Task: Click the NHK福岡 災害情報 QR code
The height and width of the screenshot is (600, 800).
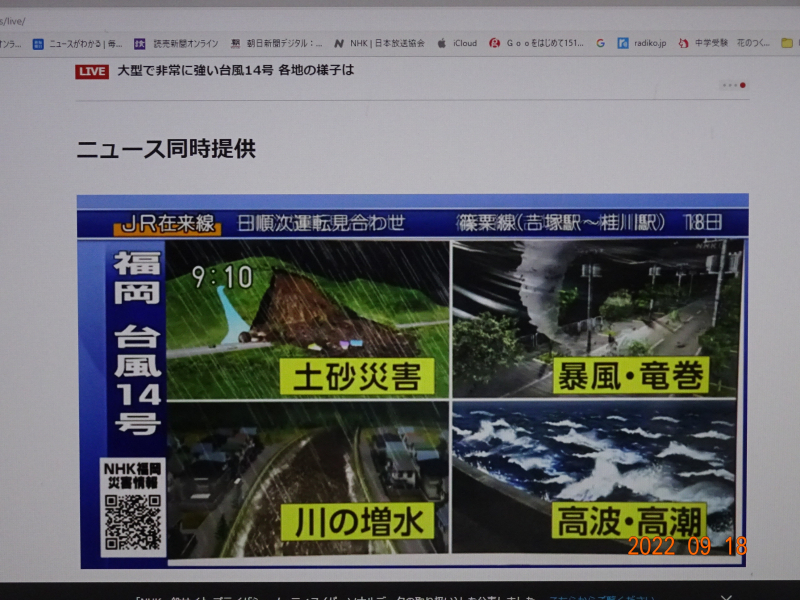Action: (133, 522)
